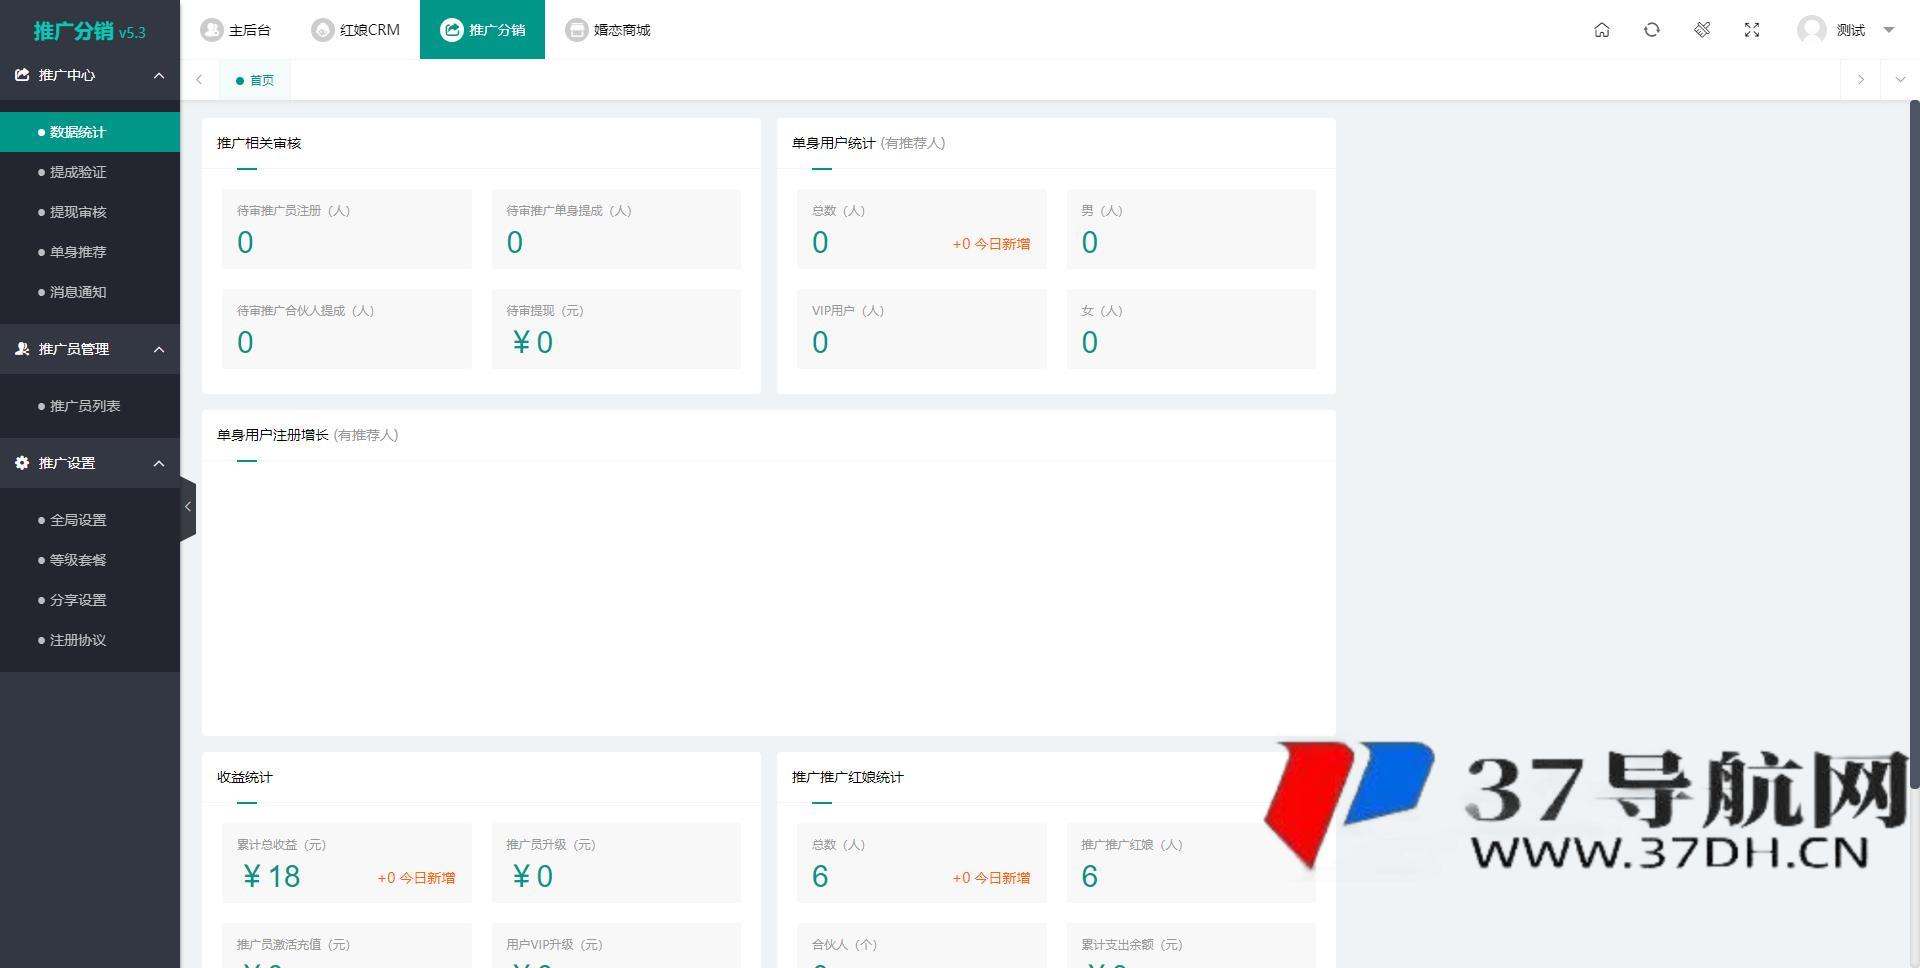The image size is (1920, 968).
Task: Switch to the 红娘CRM top tab
Action: coord(356,30)
